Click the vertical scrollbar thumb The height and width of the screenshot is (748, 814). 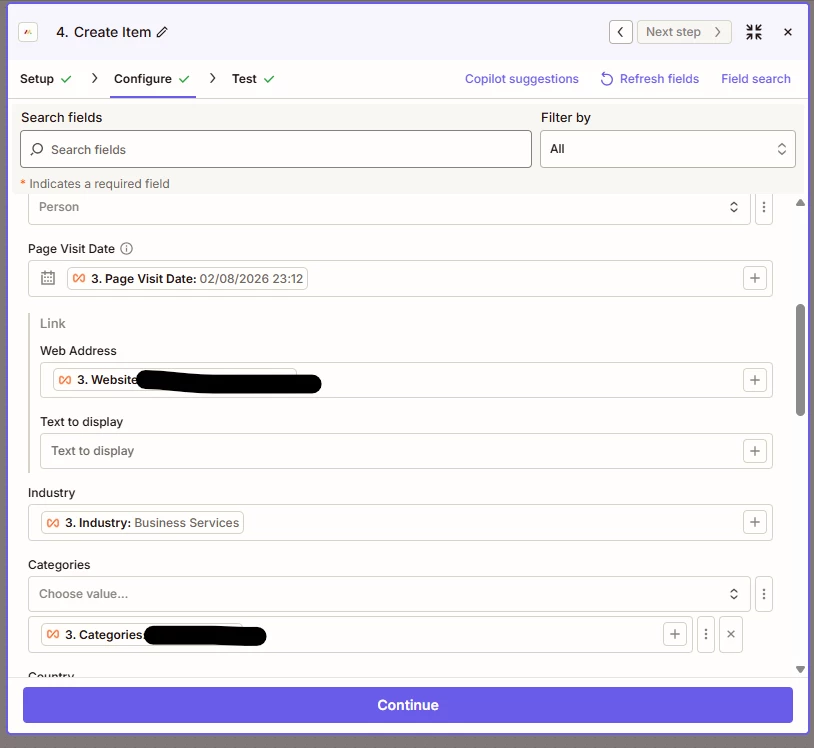tap(800, 360)
